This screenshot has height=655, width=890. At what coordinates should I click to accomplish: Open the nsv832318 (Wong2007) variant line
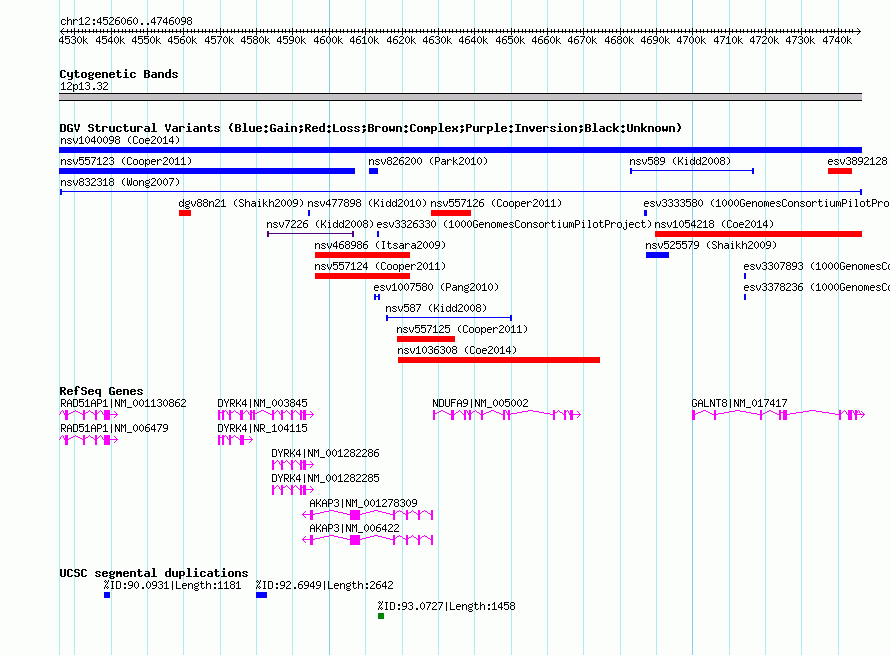(x=460, y=192)
